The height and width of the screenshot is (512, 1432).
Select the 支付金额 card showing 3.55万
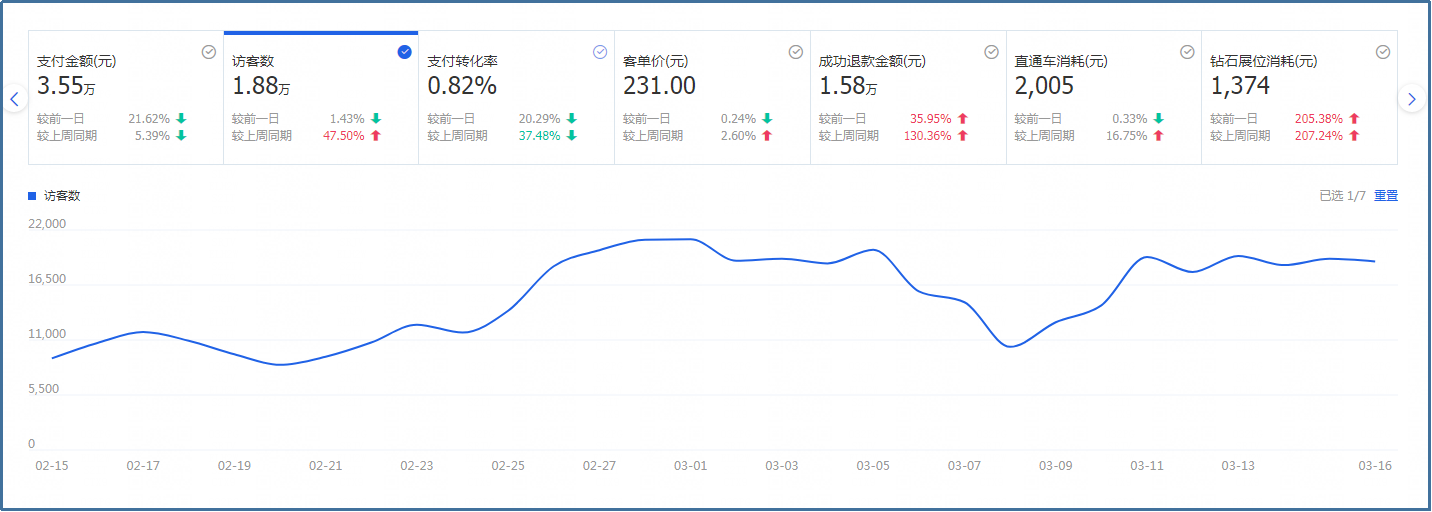[x=126, y=97]
